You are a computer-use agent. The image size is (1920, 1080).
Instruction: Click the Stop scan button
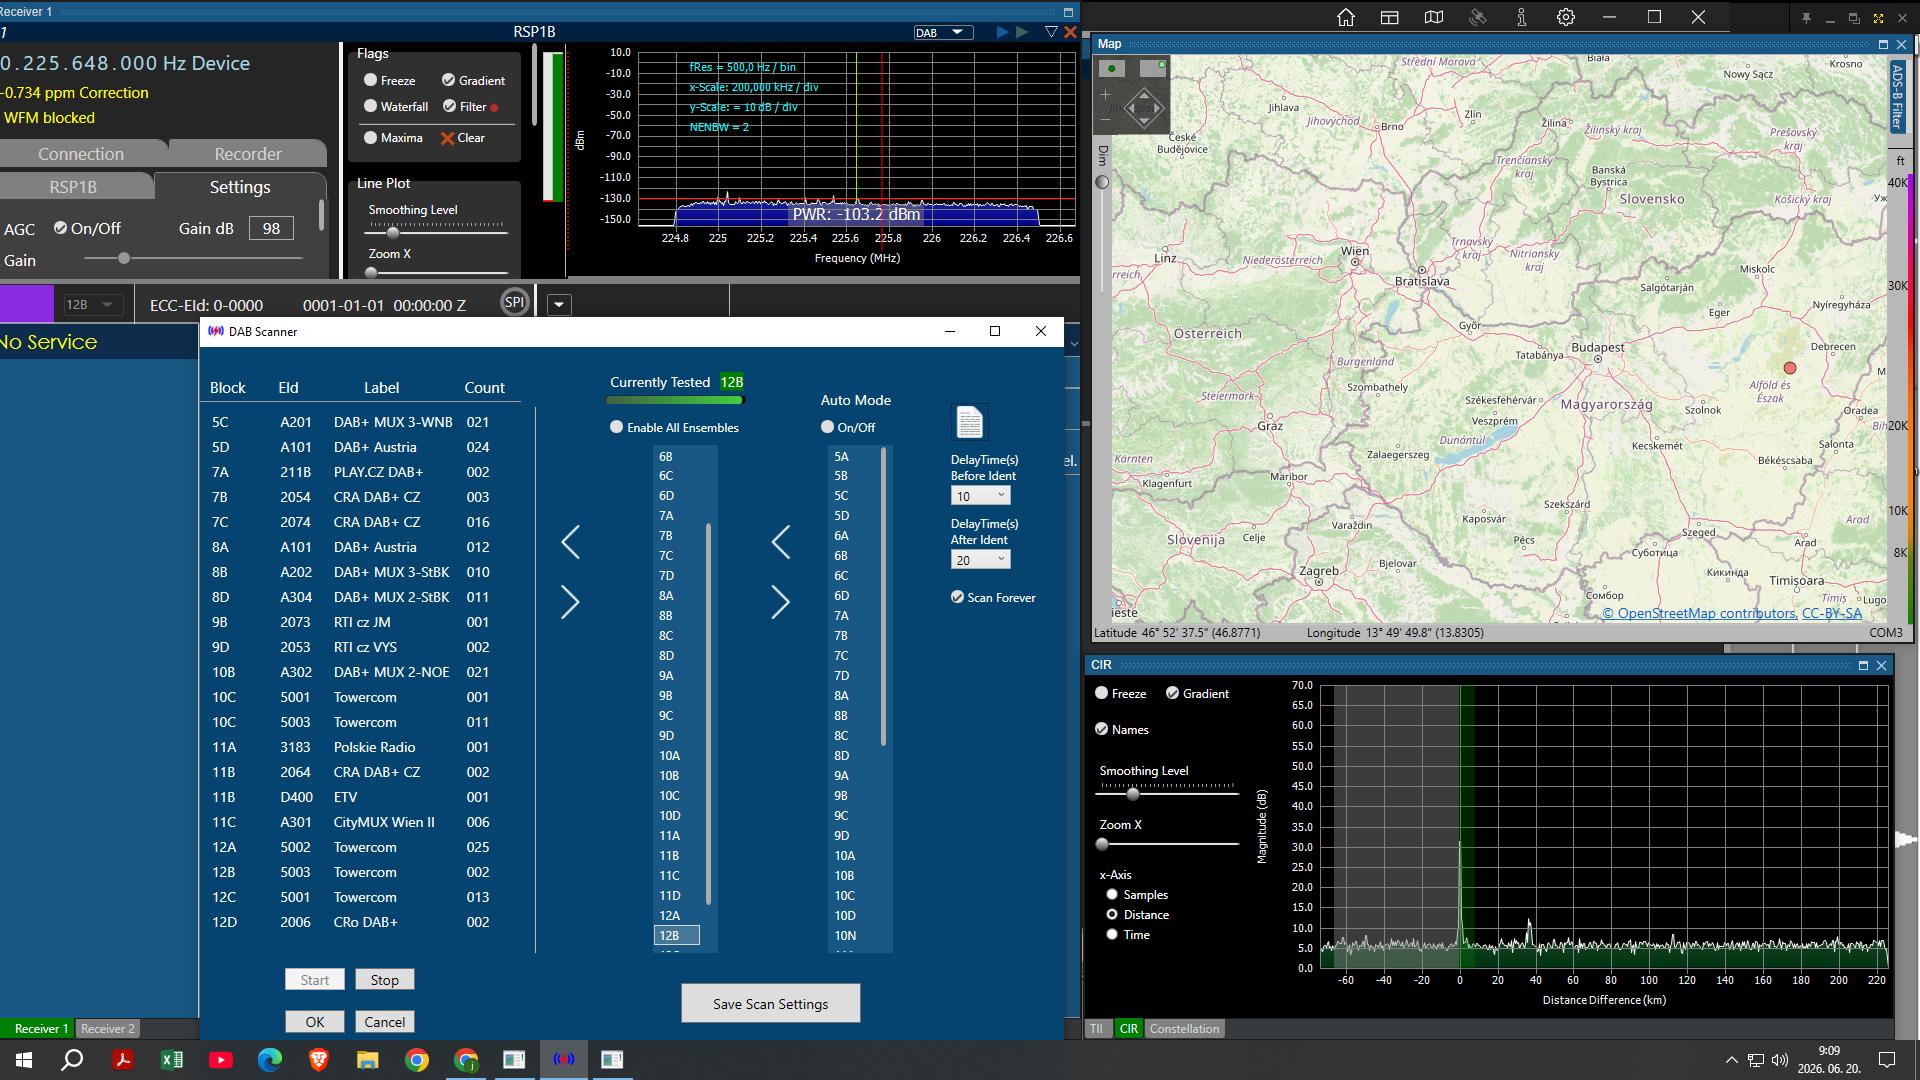[x=384, y=980]
